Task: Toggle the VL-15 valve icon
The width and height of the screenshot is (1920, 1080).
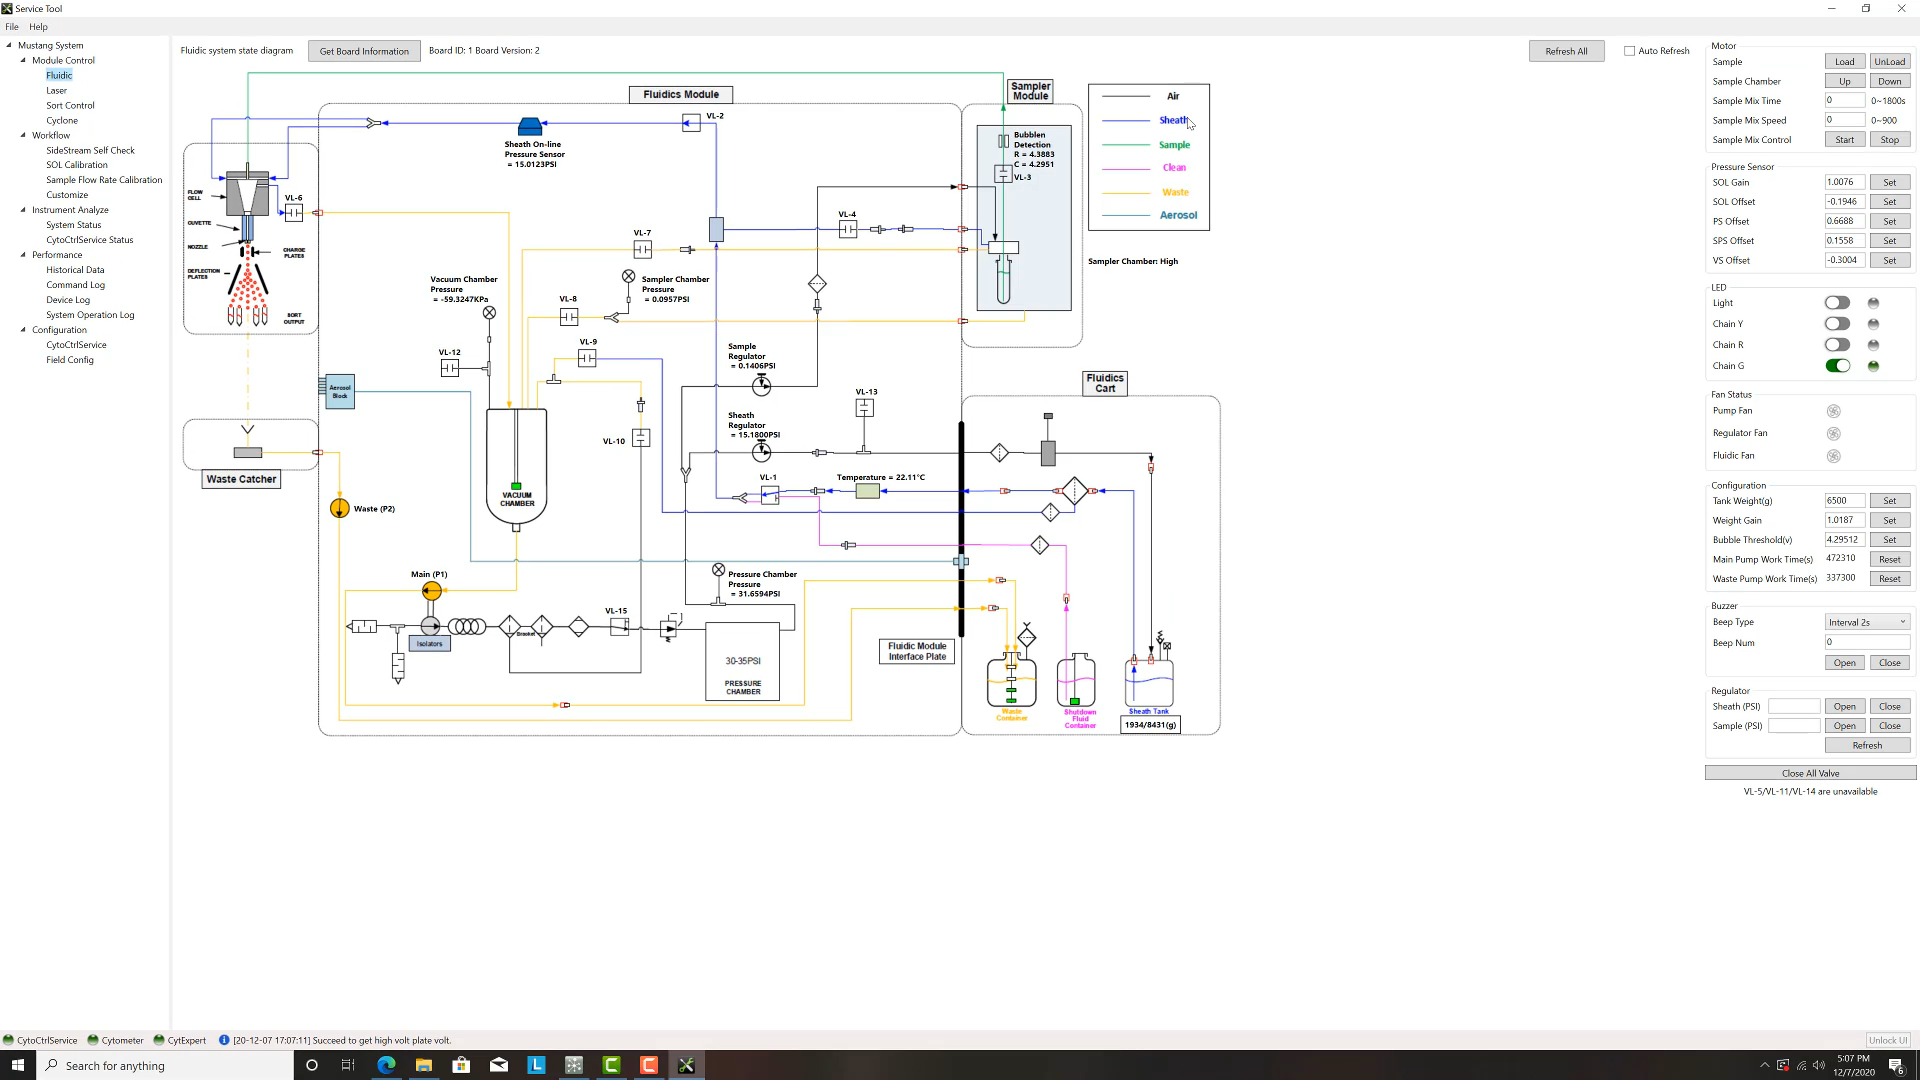Action: point(619,627)
